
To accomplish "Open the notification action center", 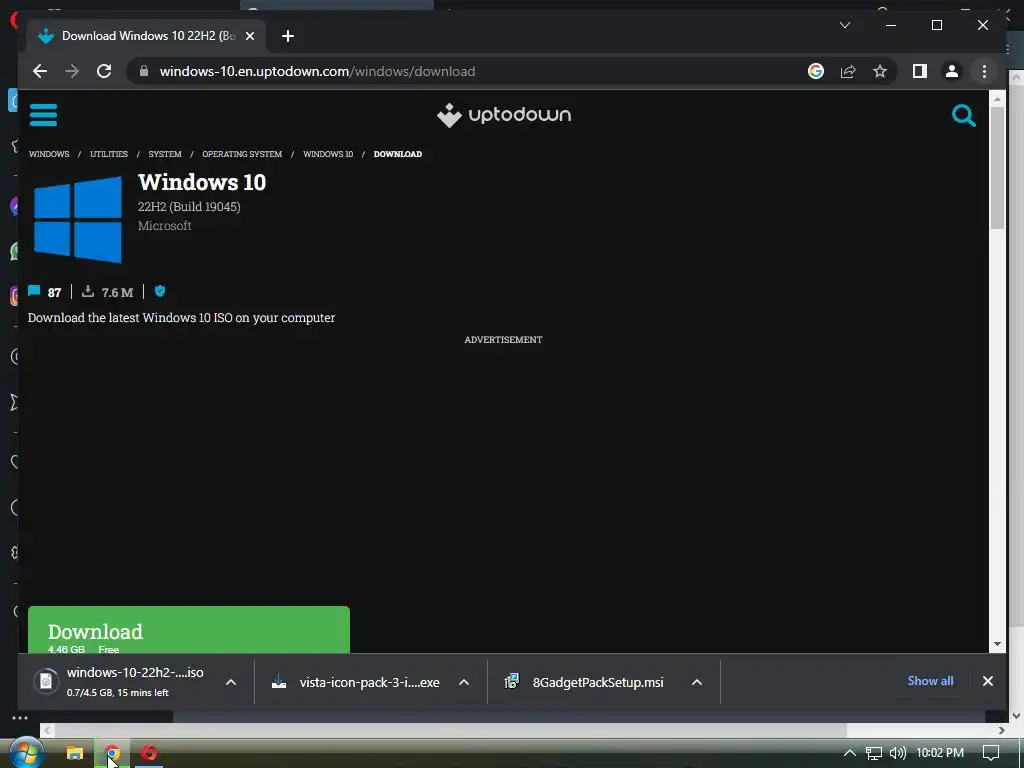I will pyautogui.click(x=991, y=753).
